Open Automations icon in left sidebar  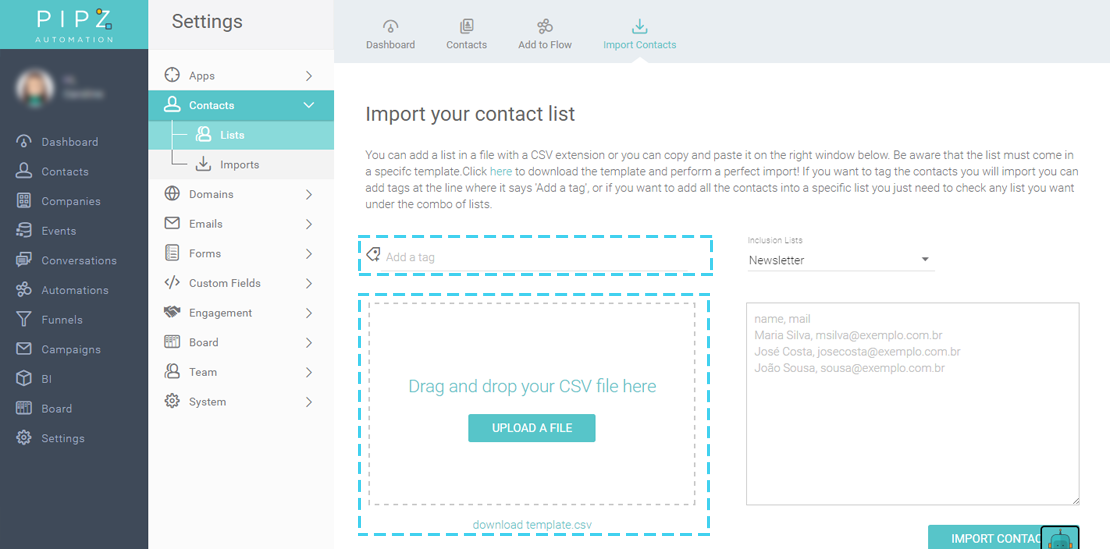point(24,290)
